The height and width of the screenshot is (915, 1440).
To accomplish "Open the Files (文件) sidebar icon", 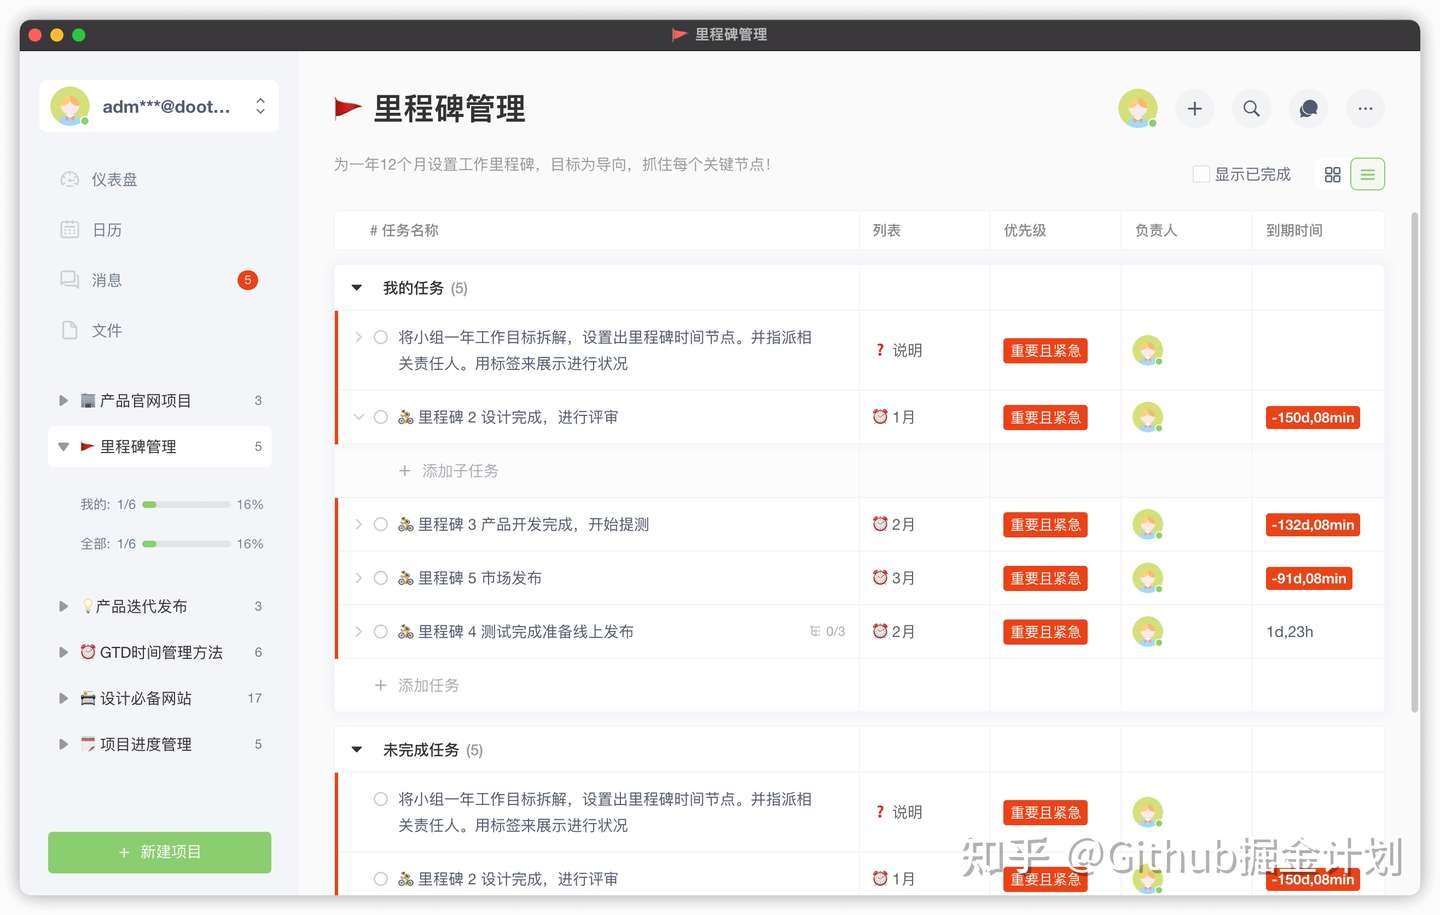I will 69,330.
